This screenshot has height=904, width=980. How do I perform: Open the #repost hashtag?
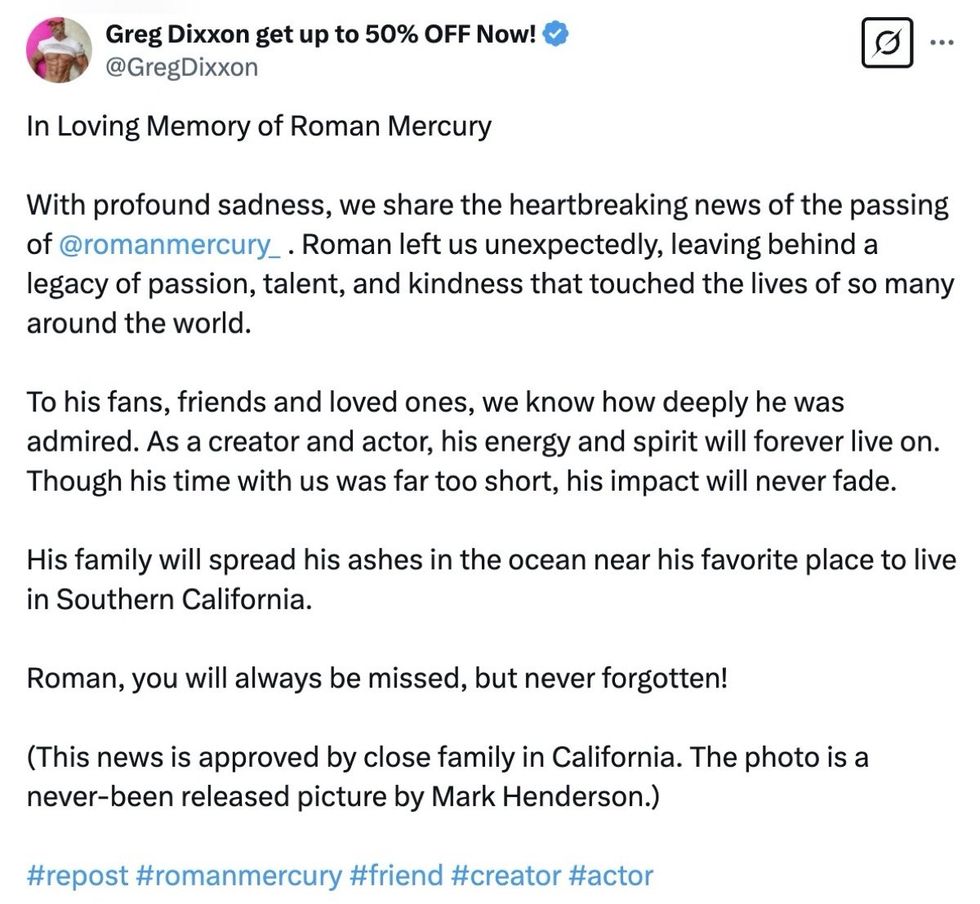pyautogui.click(x=77, y=876)
